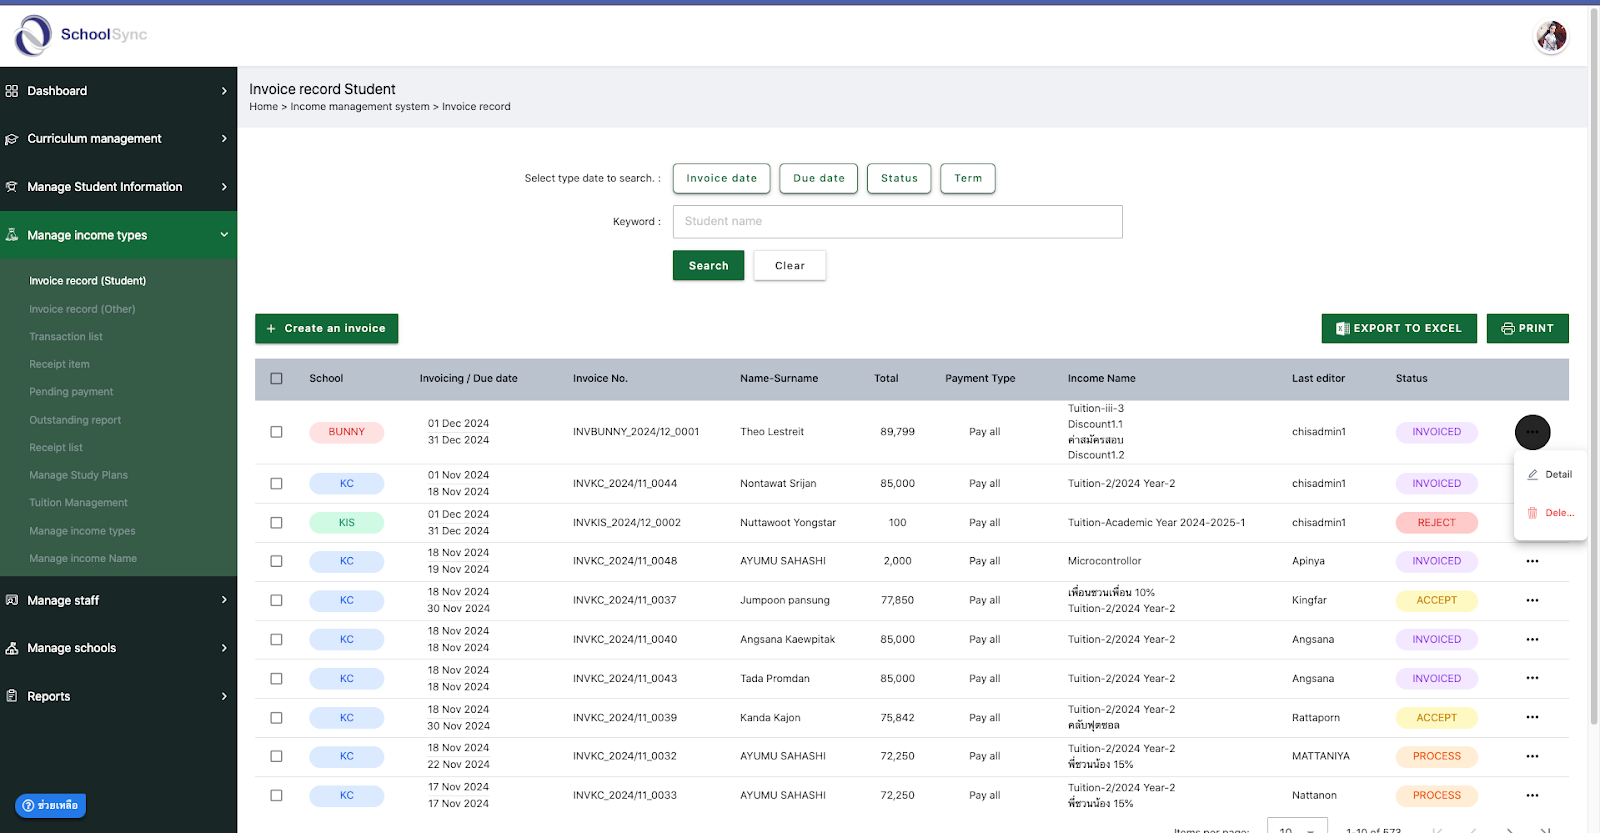Click the SchoolSync logo
Screen dimensions: 1600x833
coord(80,35)
